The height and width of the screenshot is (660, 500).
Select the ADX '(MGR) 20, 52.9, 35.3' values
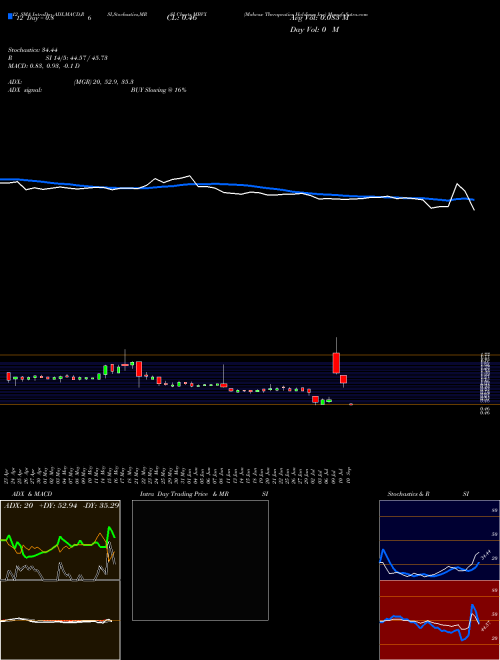click(x=104, y=82)
